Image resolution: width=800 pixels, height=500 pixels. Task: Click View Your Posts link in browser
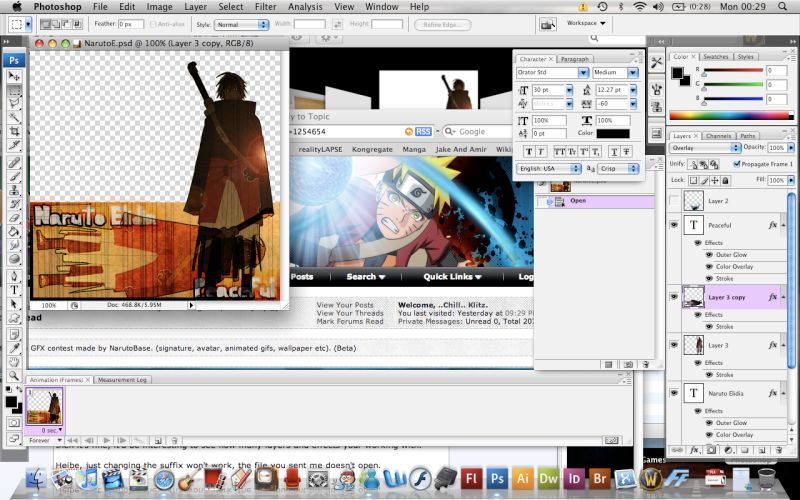[345, 305]
